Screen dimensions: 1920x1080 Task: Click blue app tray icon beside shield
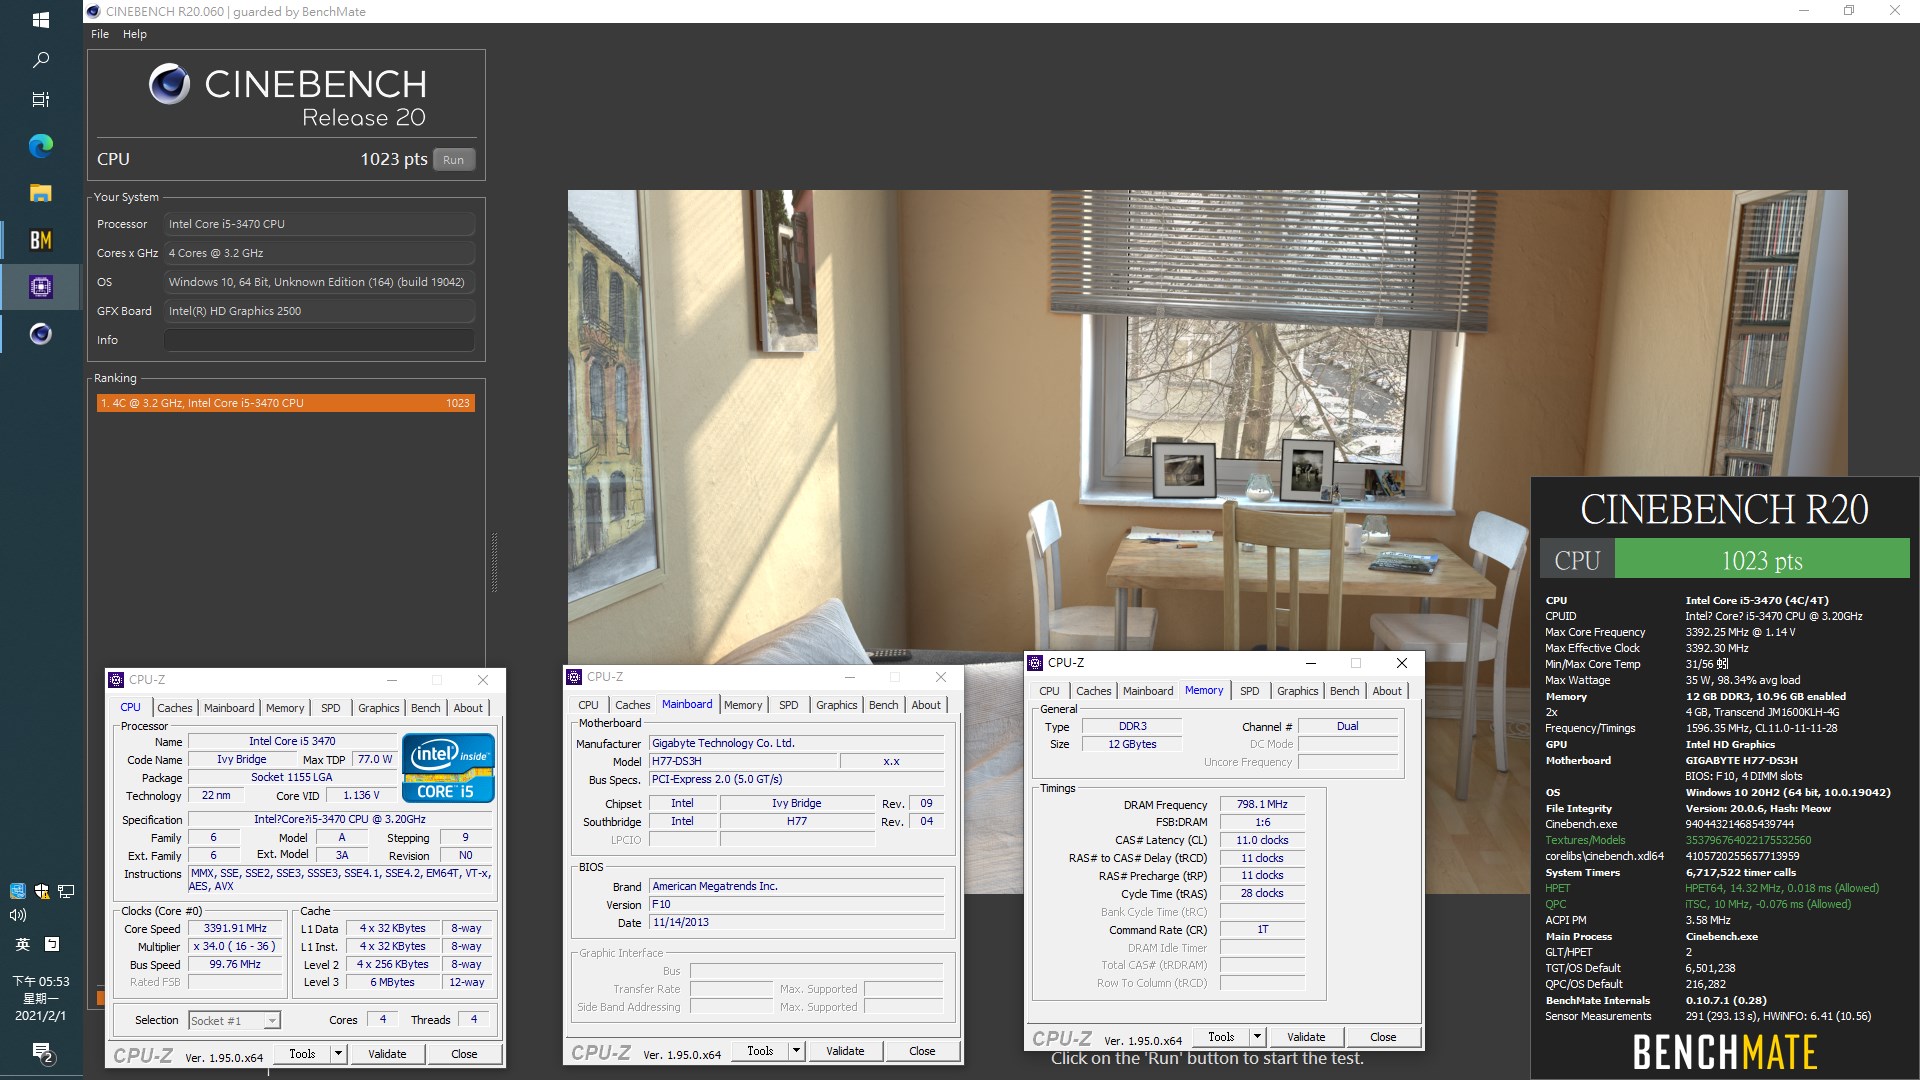click(17, 891)
